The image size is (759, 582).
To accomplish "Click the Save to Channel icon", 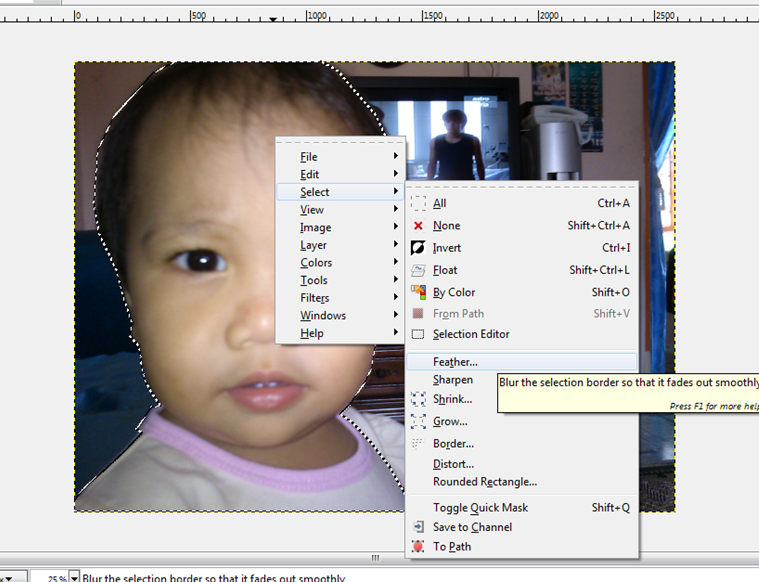I will coord(418,527).
